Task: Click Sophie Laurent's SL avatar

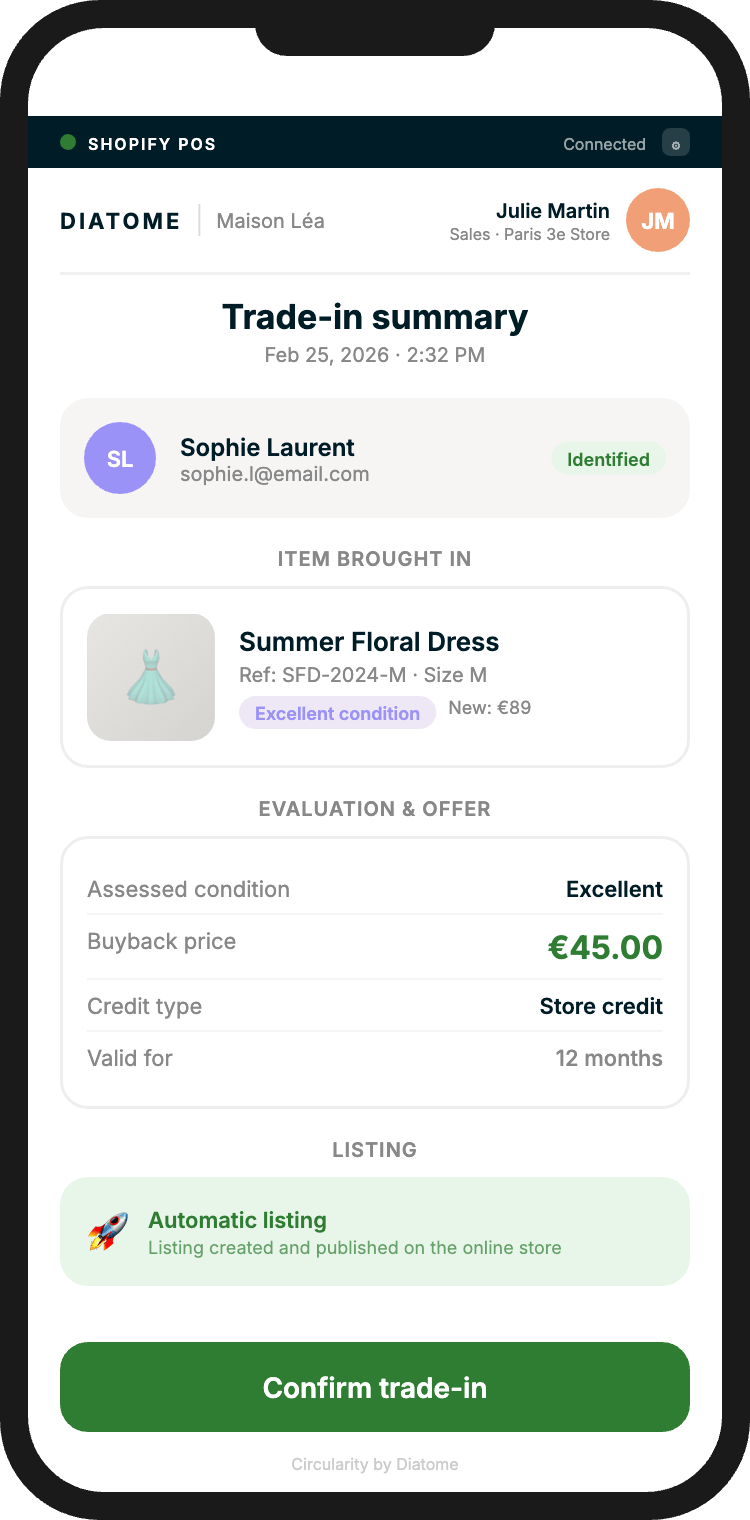Action: coord(120,458)
